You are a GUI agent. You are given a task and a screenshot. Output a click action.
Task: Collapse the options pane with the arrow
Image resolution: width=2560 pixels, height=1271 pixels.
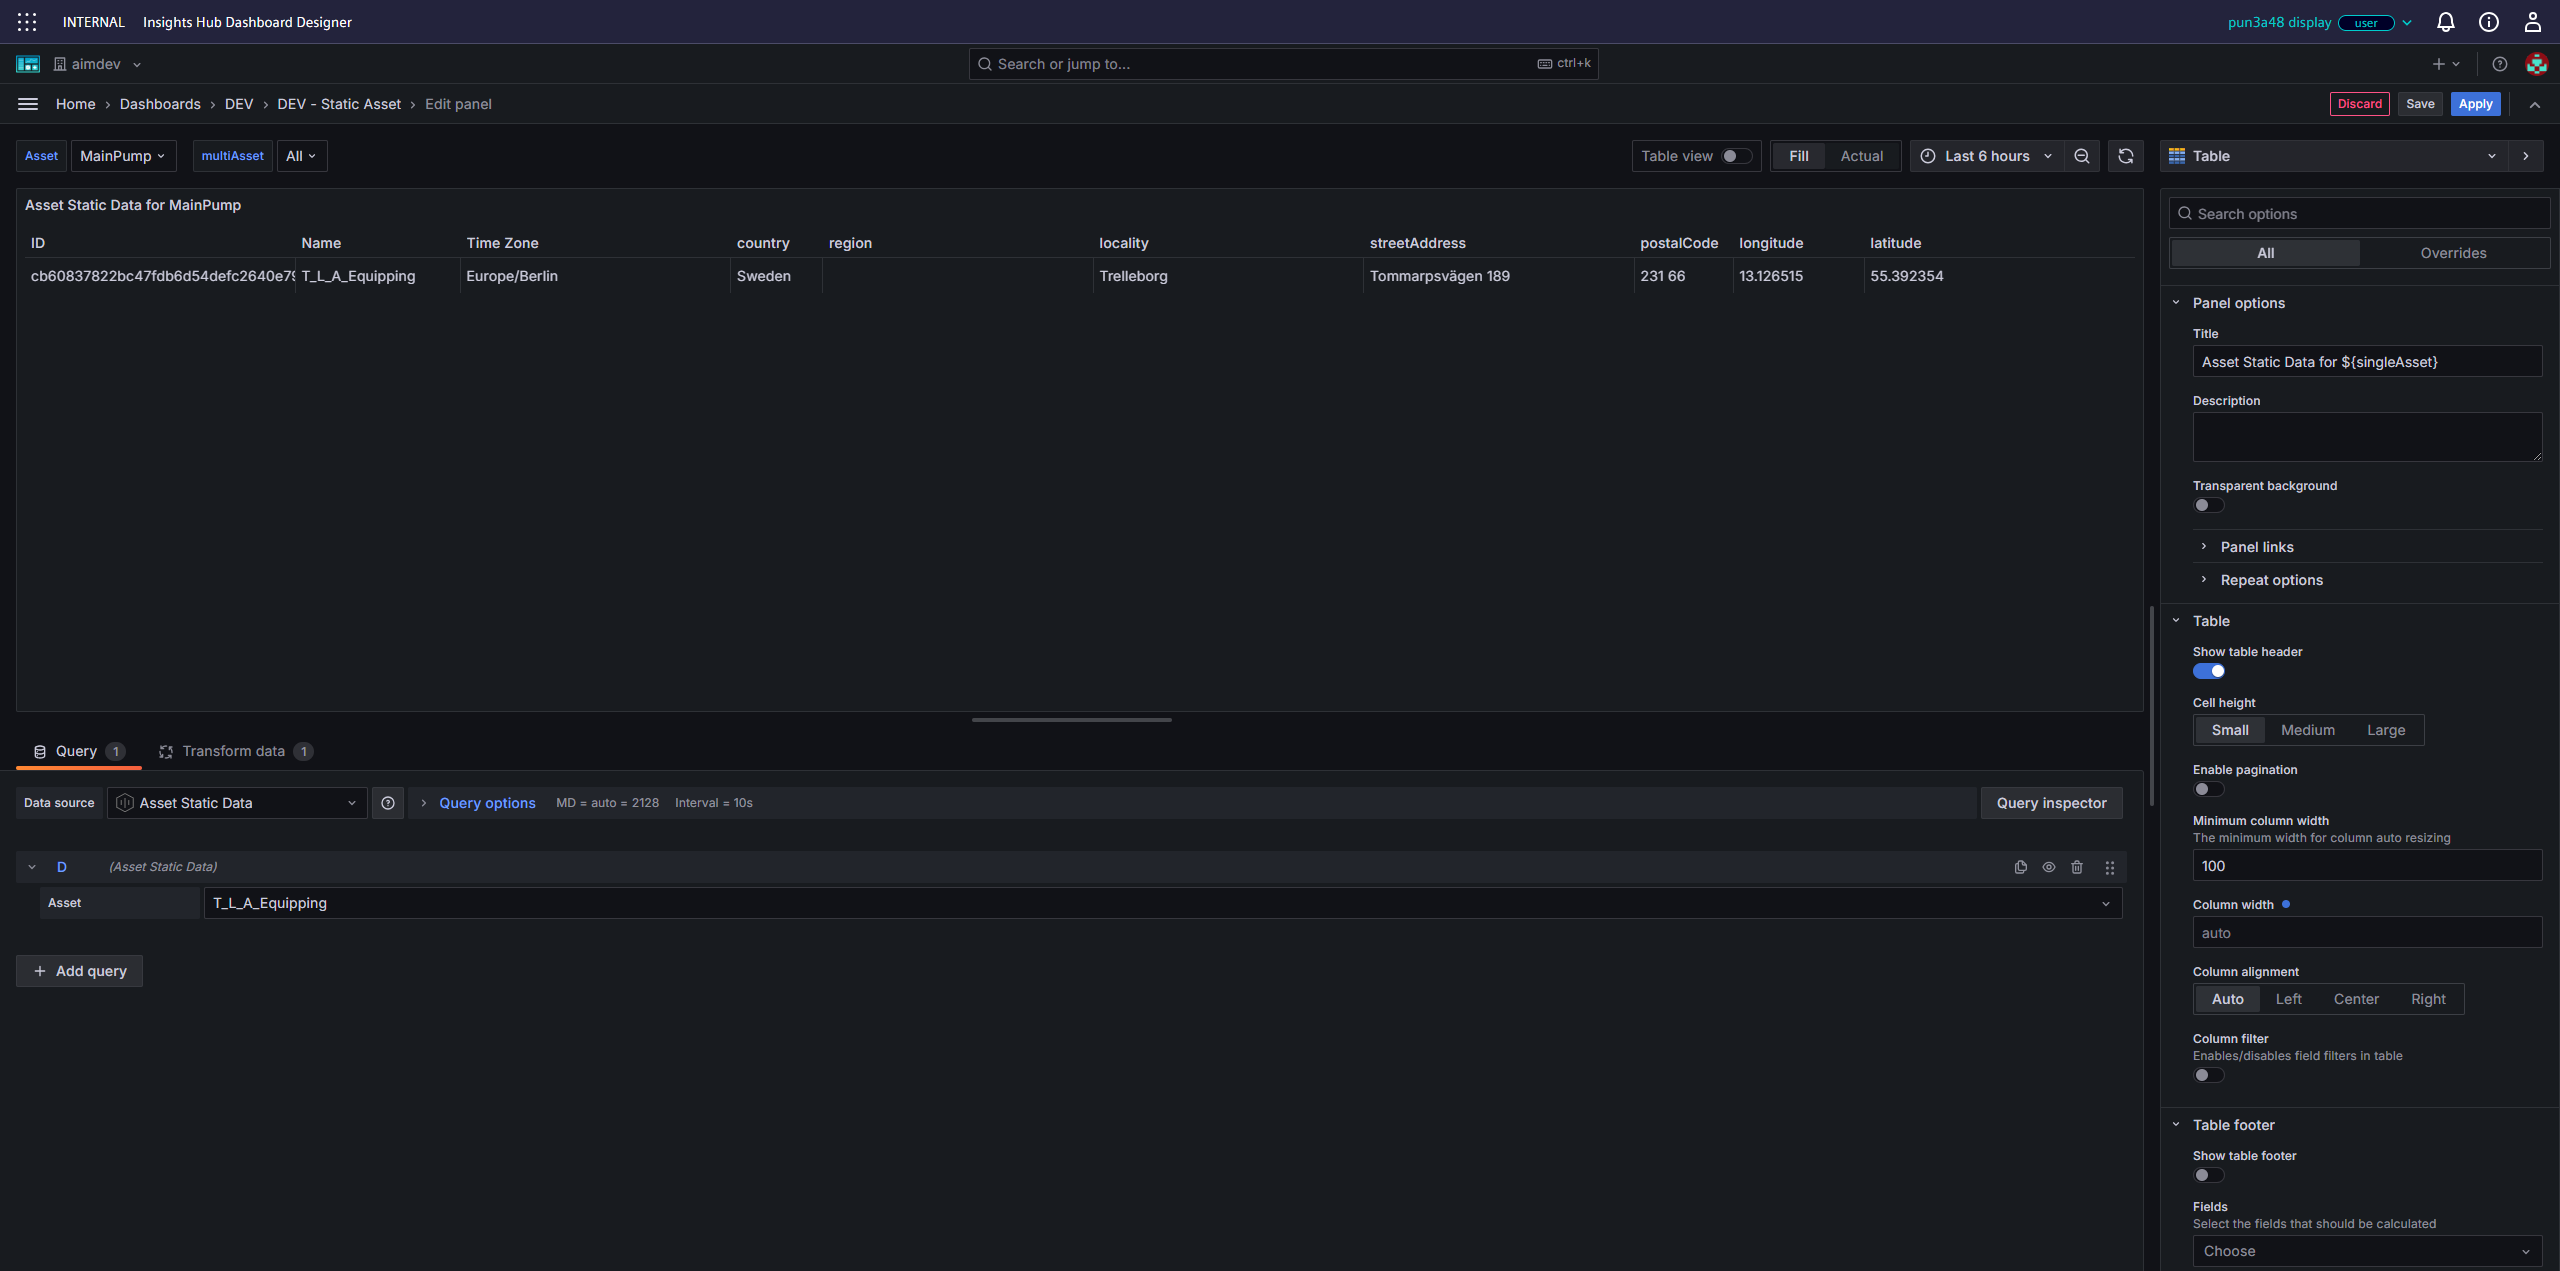click(x=2525, y=156)
